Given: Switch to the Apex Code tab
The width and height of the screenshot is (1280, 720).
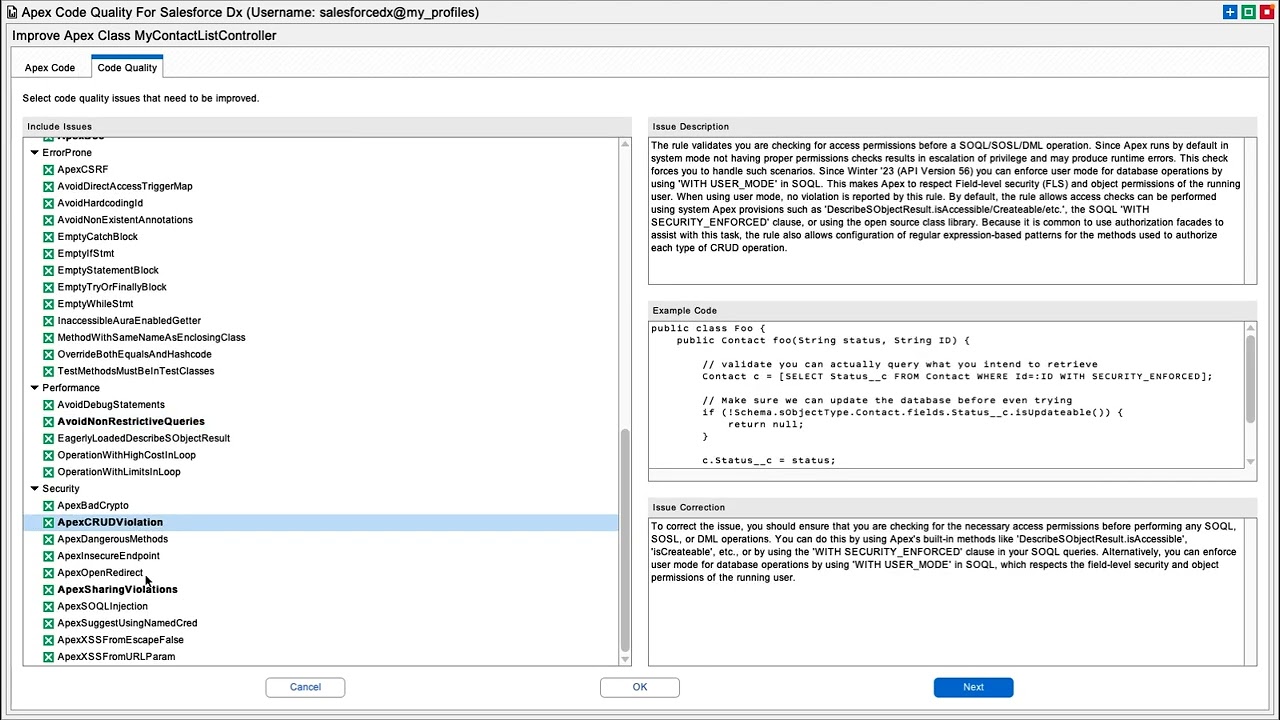Looking at the screenshot, I should pyautogui.click(x=50, y=68).
